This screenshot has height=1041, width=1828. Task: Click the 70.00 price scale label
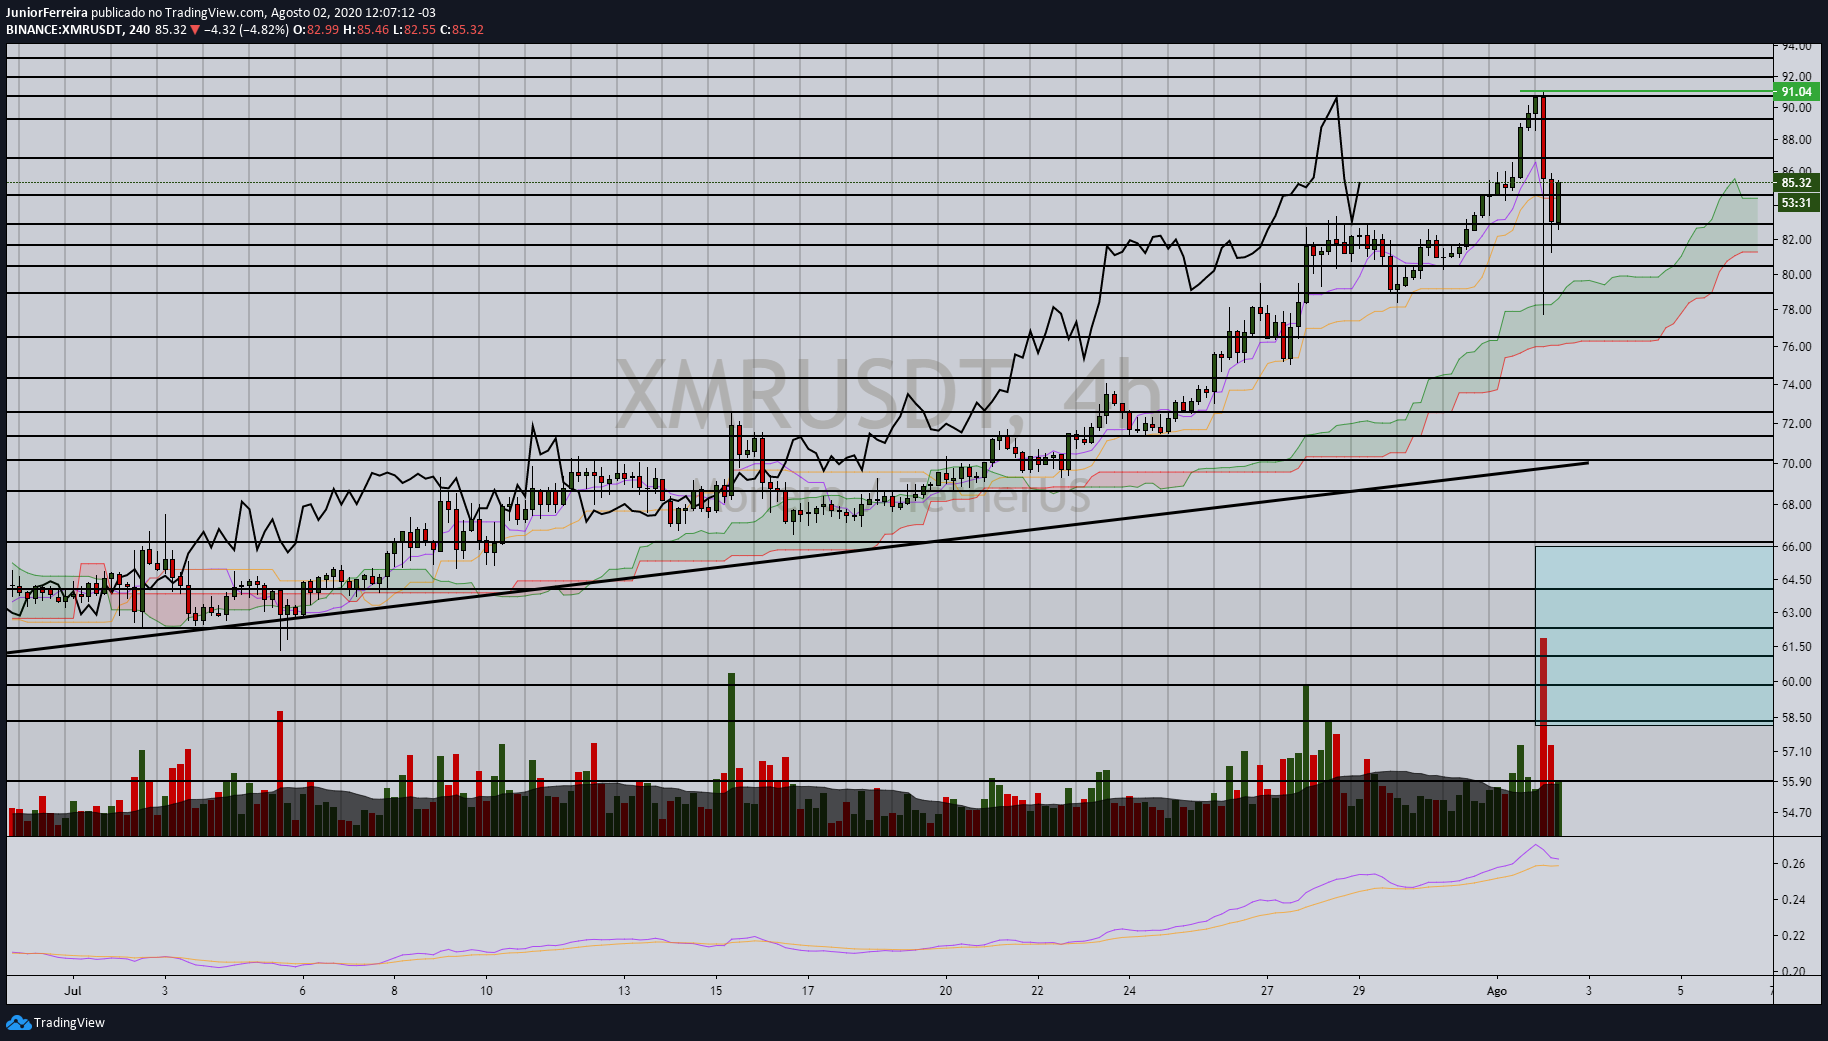coord(1796,464)
